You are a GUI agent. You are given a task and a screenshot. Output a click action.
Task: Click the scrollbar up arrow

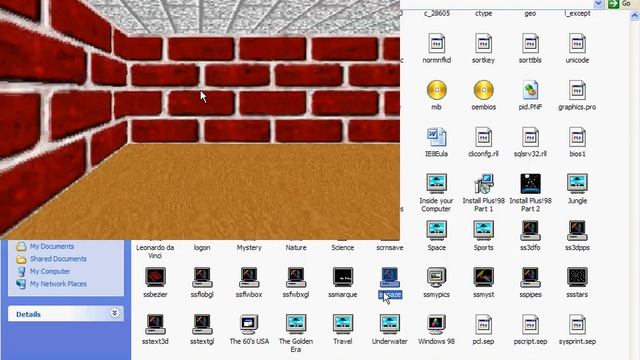click(x=635, y=16)
